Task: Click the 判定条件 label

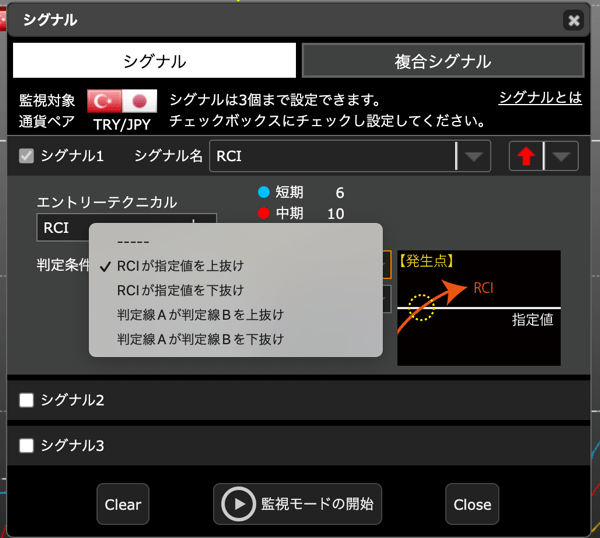Action: (x=63, y=265)
